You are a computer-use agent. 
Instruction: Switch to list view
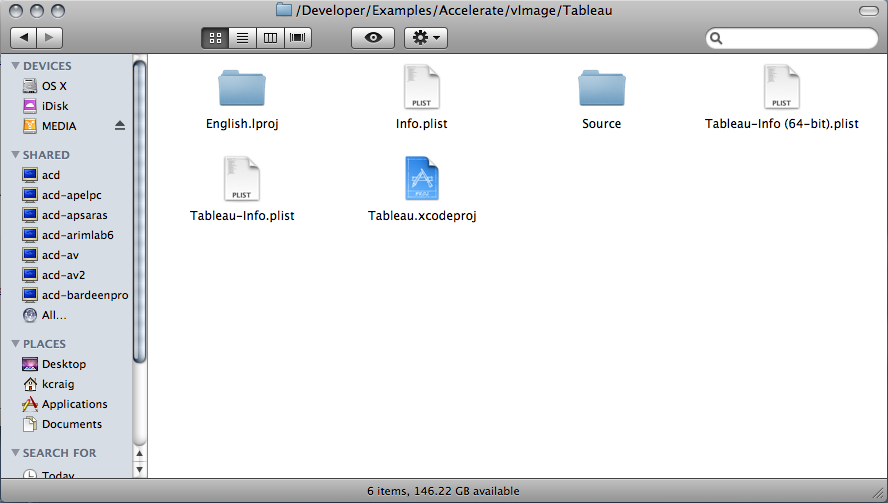pyautogui.click(x=242, y=38)
